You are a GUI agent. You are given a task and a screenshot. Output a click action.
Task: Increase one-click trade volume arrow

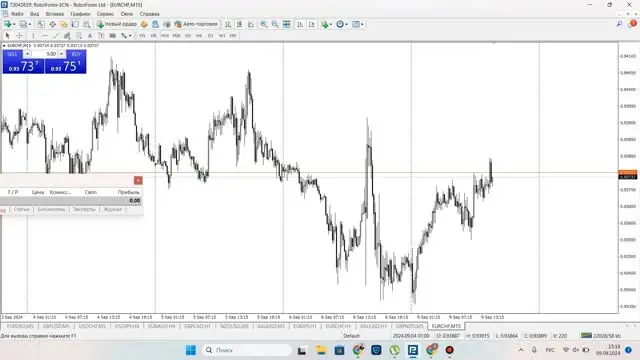point(62,54)
